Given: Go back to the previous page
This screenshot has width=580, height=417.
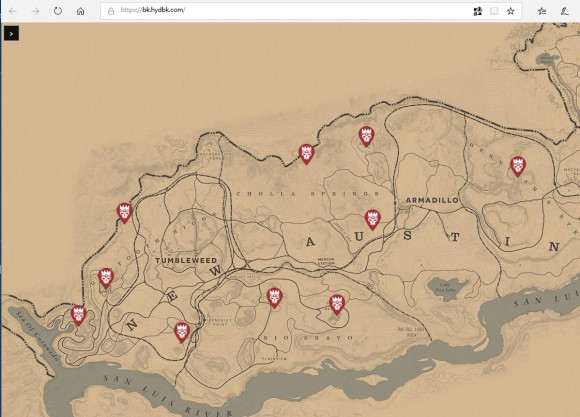Looking at the screenshot, I should pos(13,11).
